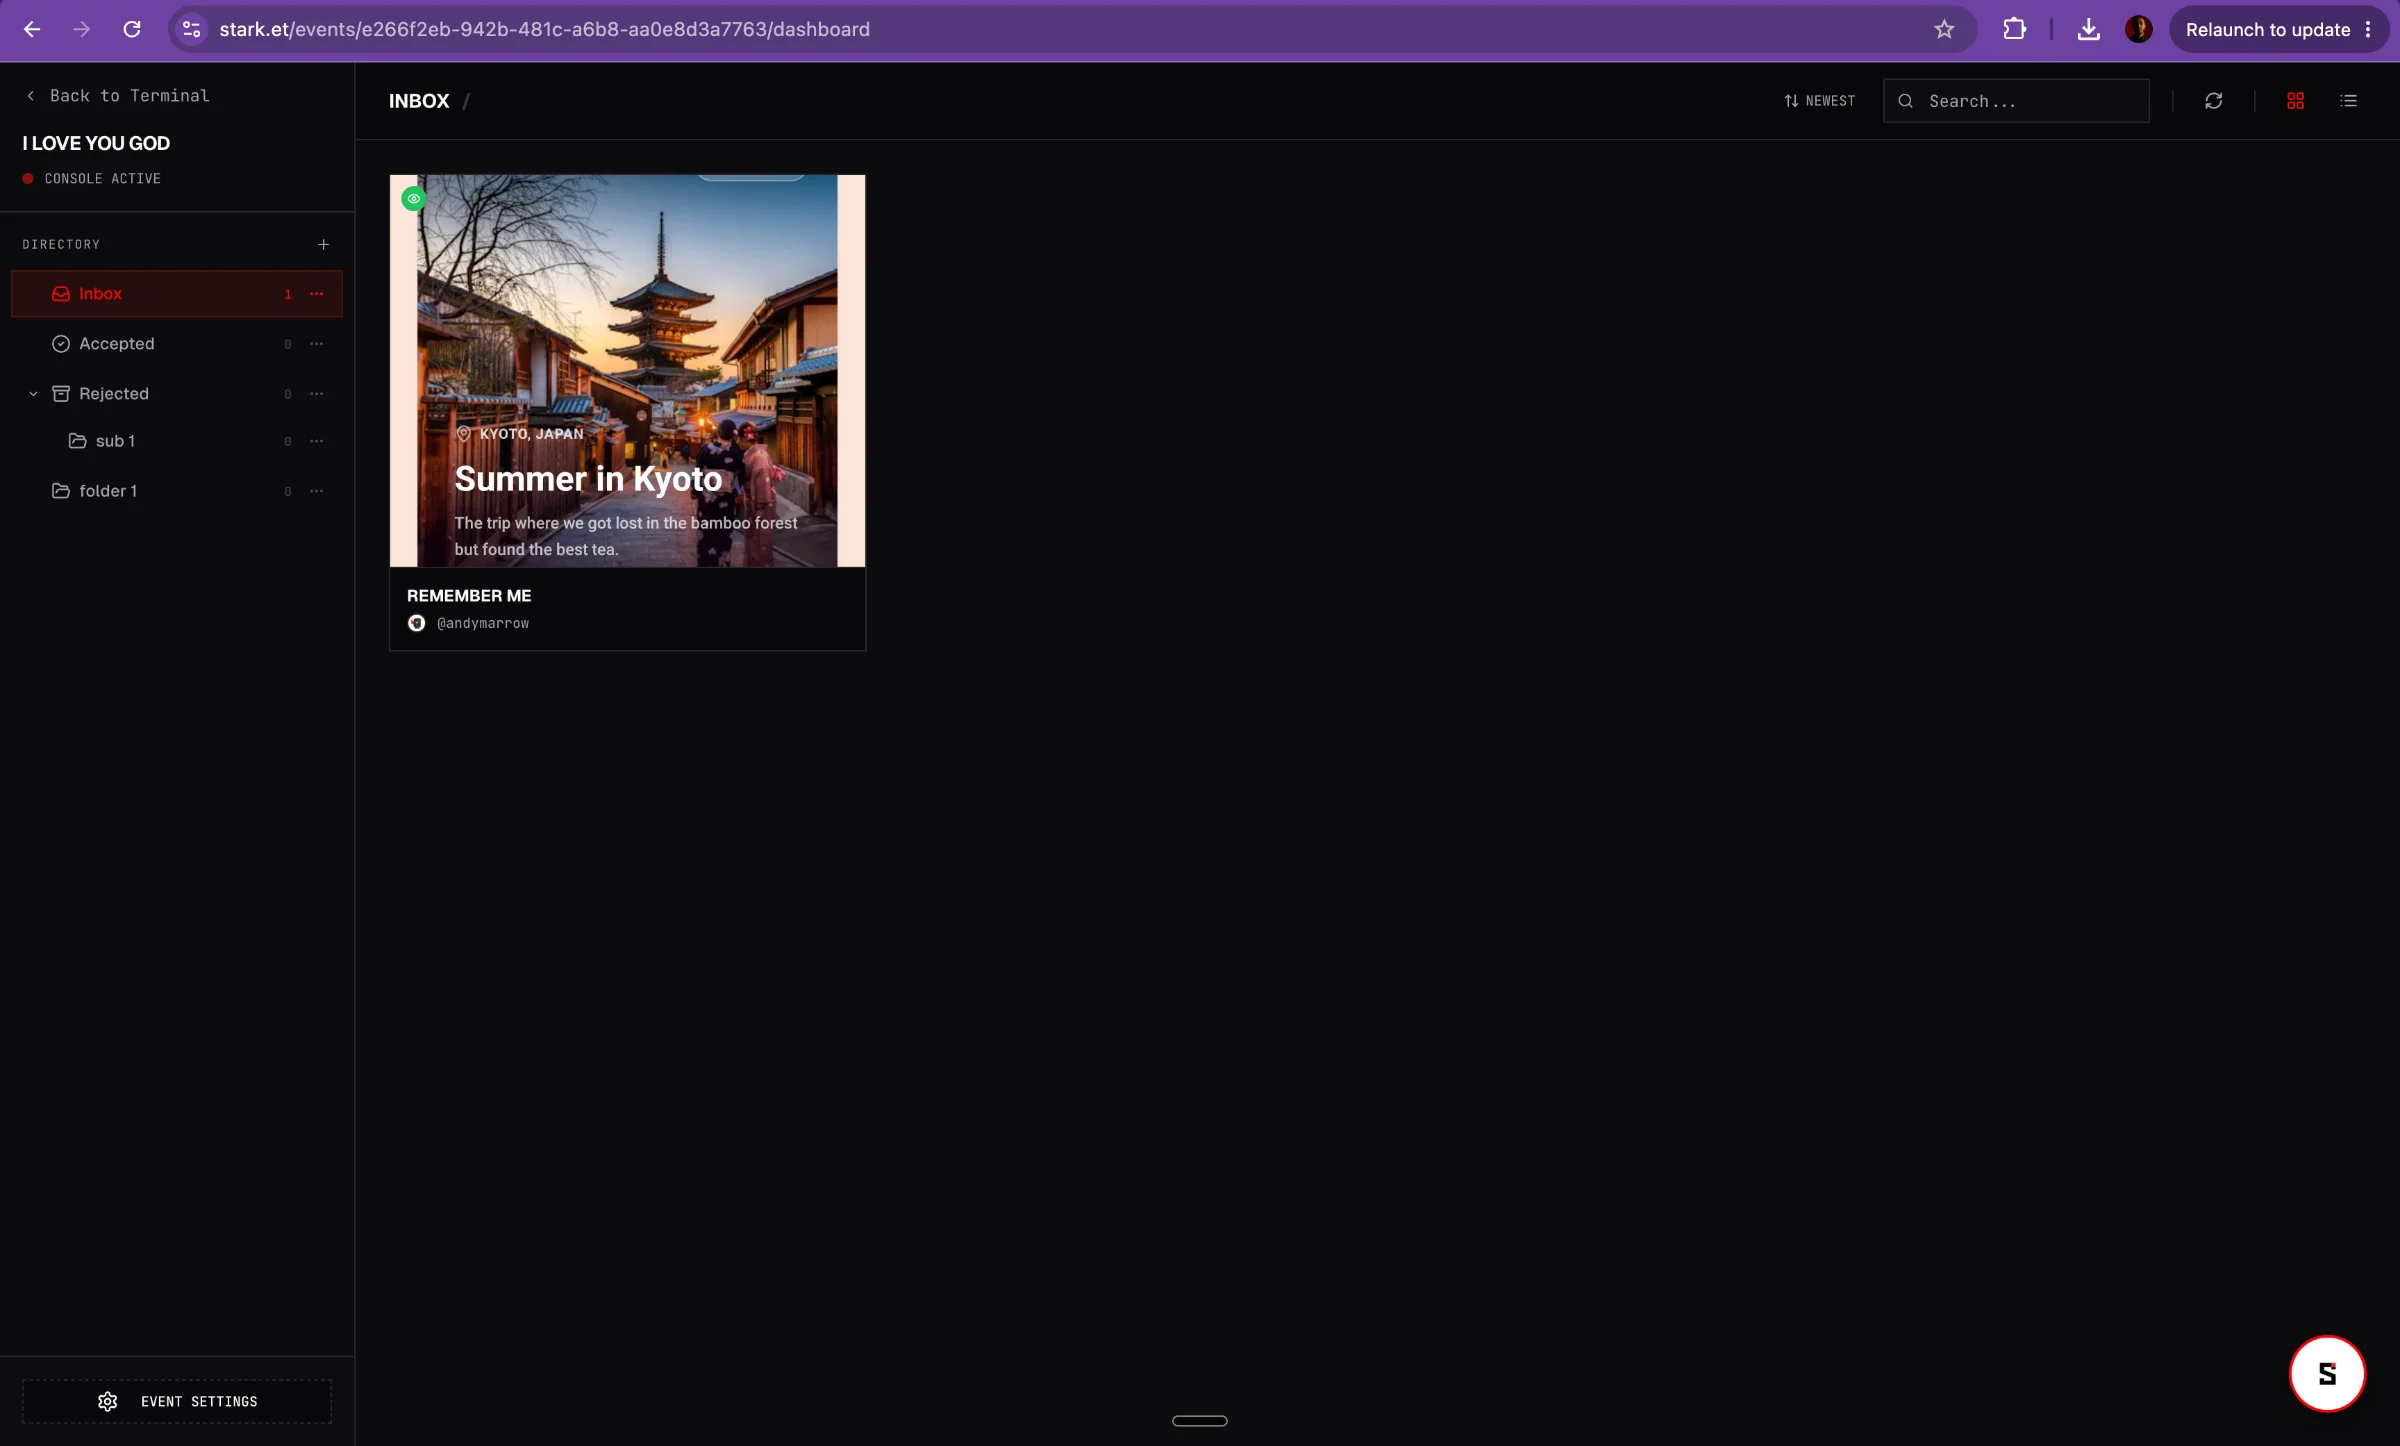Toggle the green eye visibility badge on card
This screenshot has width=2400, height=1446.
(413, 199)
